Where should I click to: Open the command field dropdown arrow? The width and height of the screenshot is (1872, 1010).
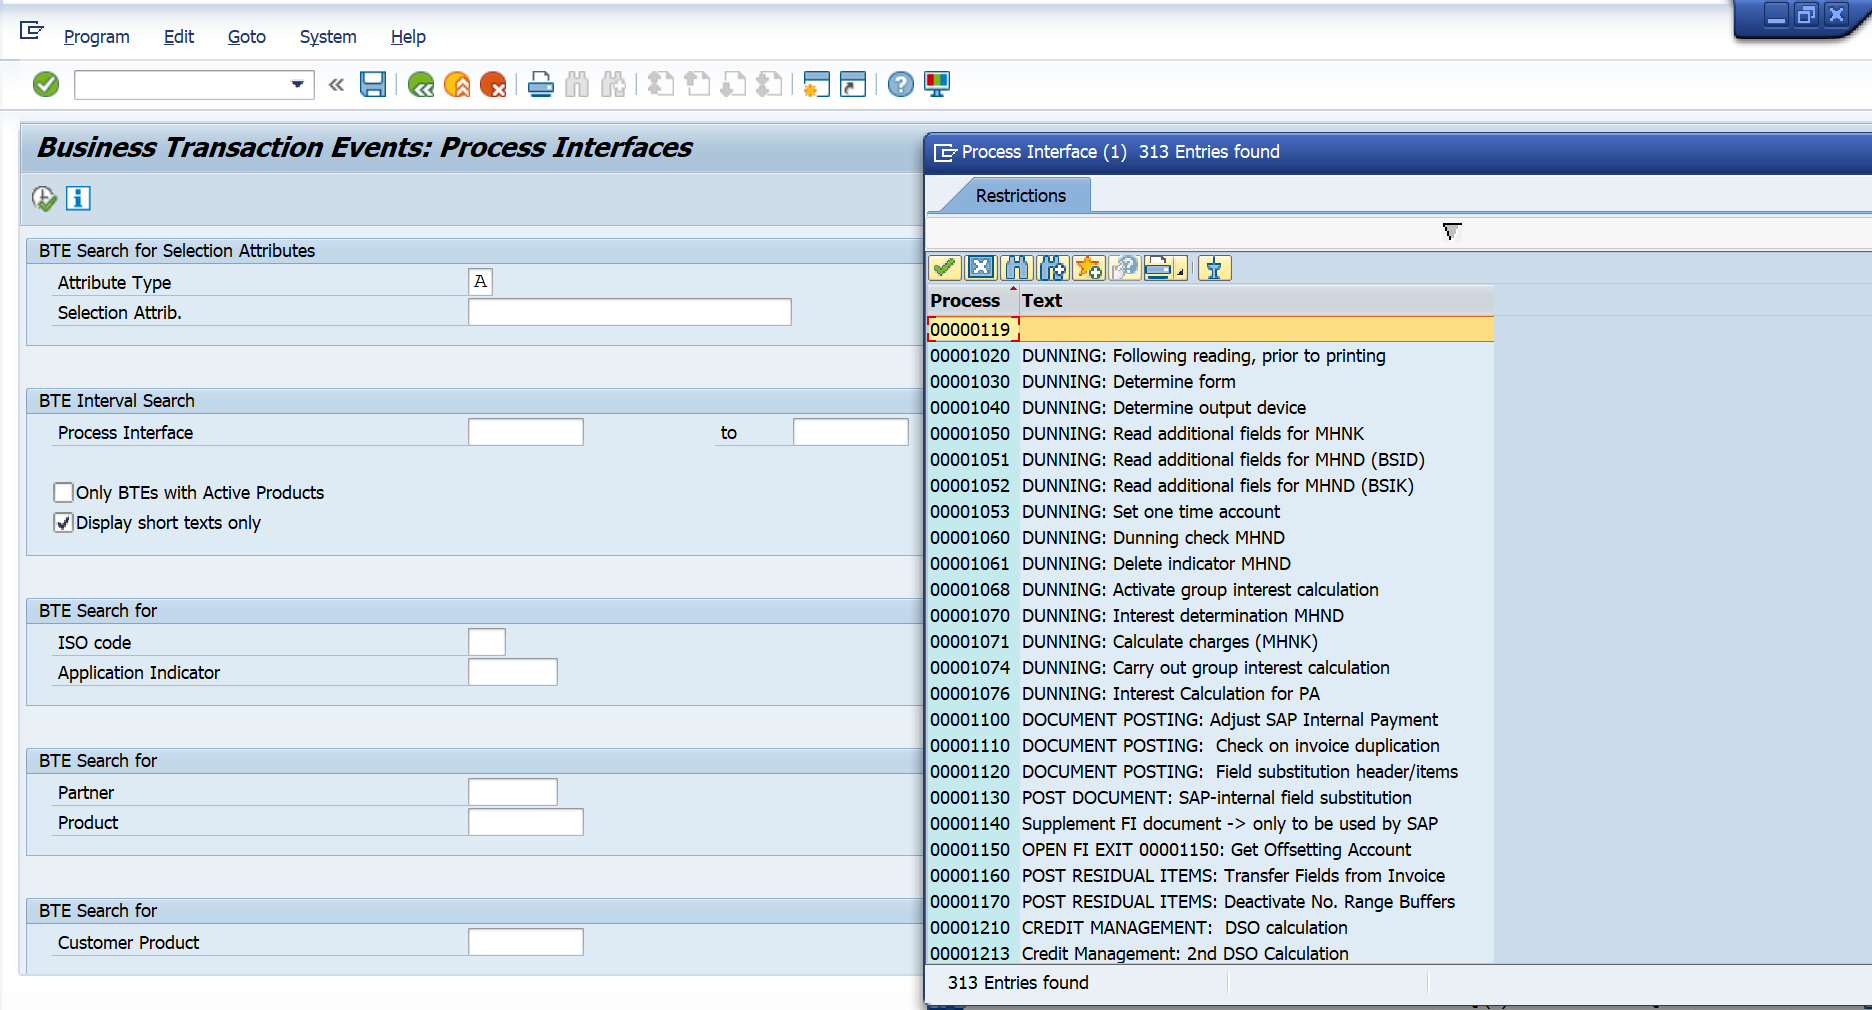[x=297, y=84]
